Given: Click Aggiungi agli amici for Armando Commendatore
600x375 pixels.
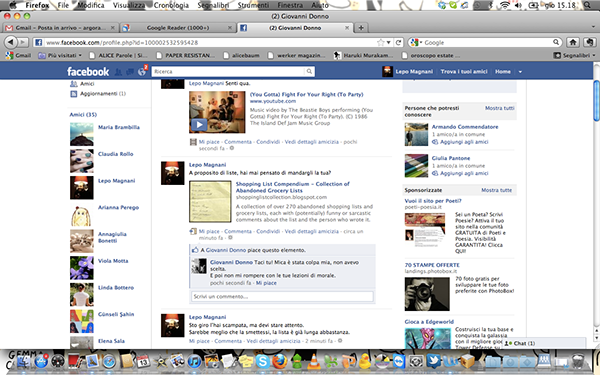Looking at the screenshot, I should point(464,142).
